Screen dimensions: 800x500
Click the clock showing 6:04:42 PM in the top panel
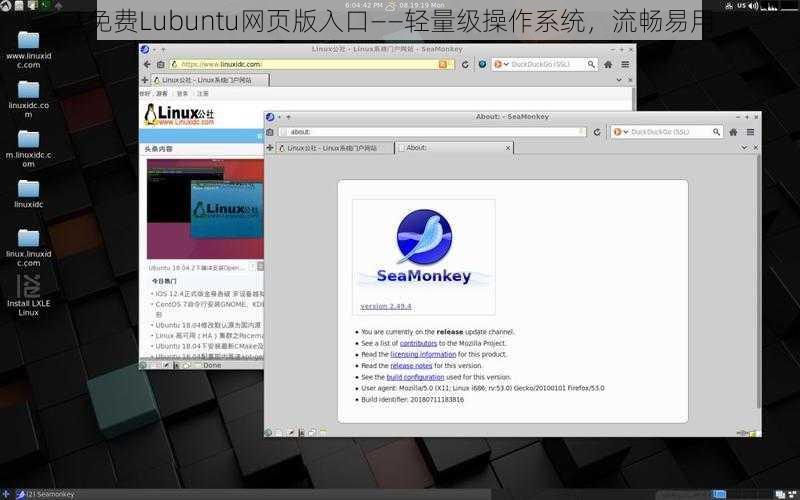364,5
